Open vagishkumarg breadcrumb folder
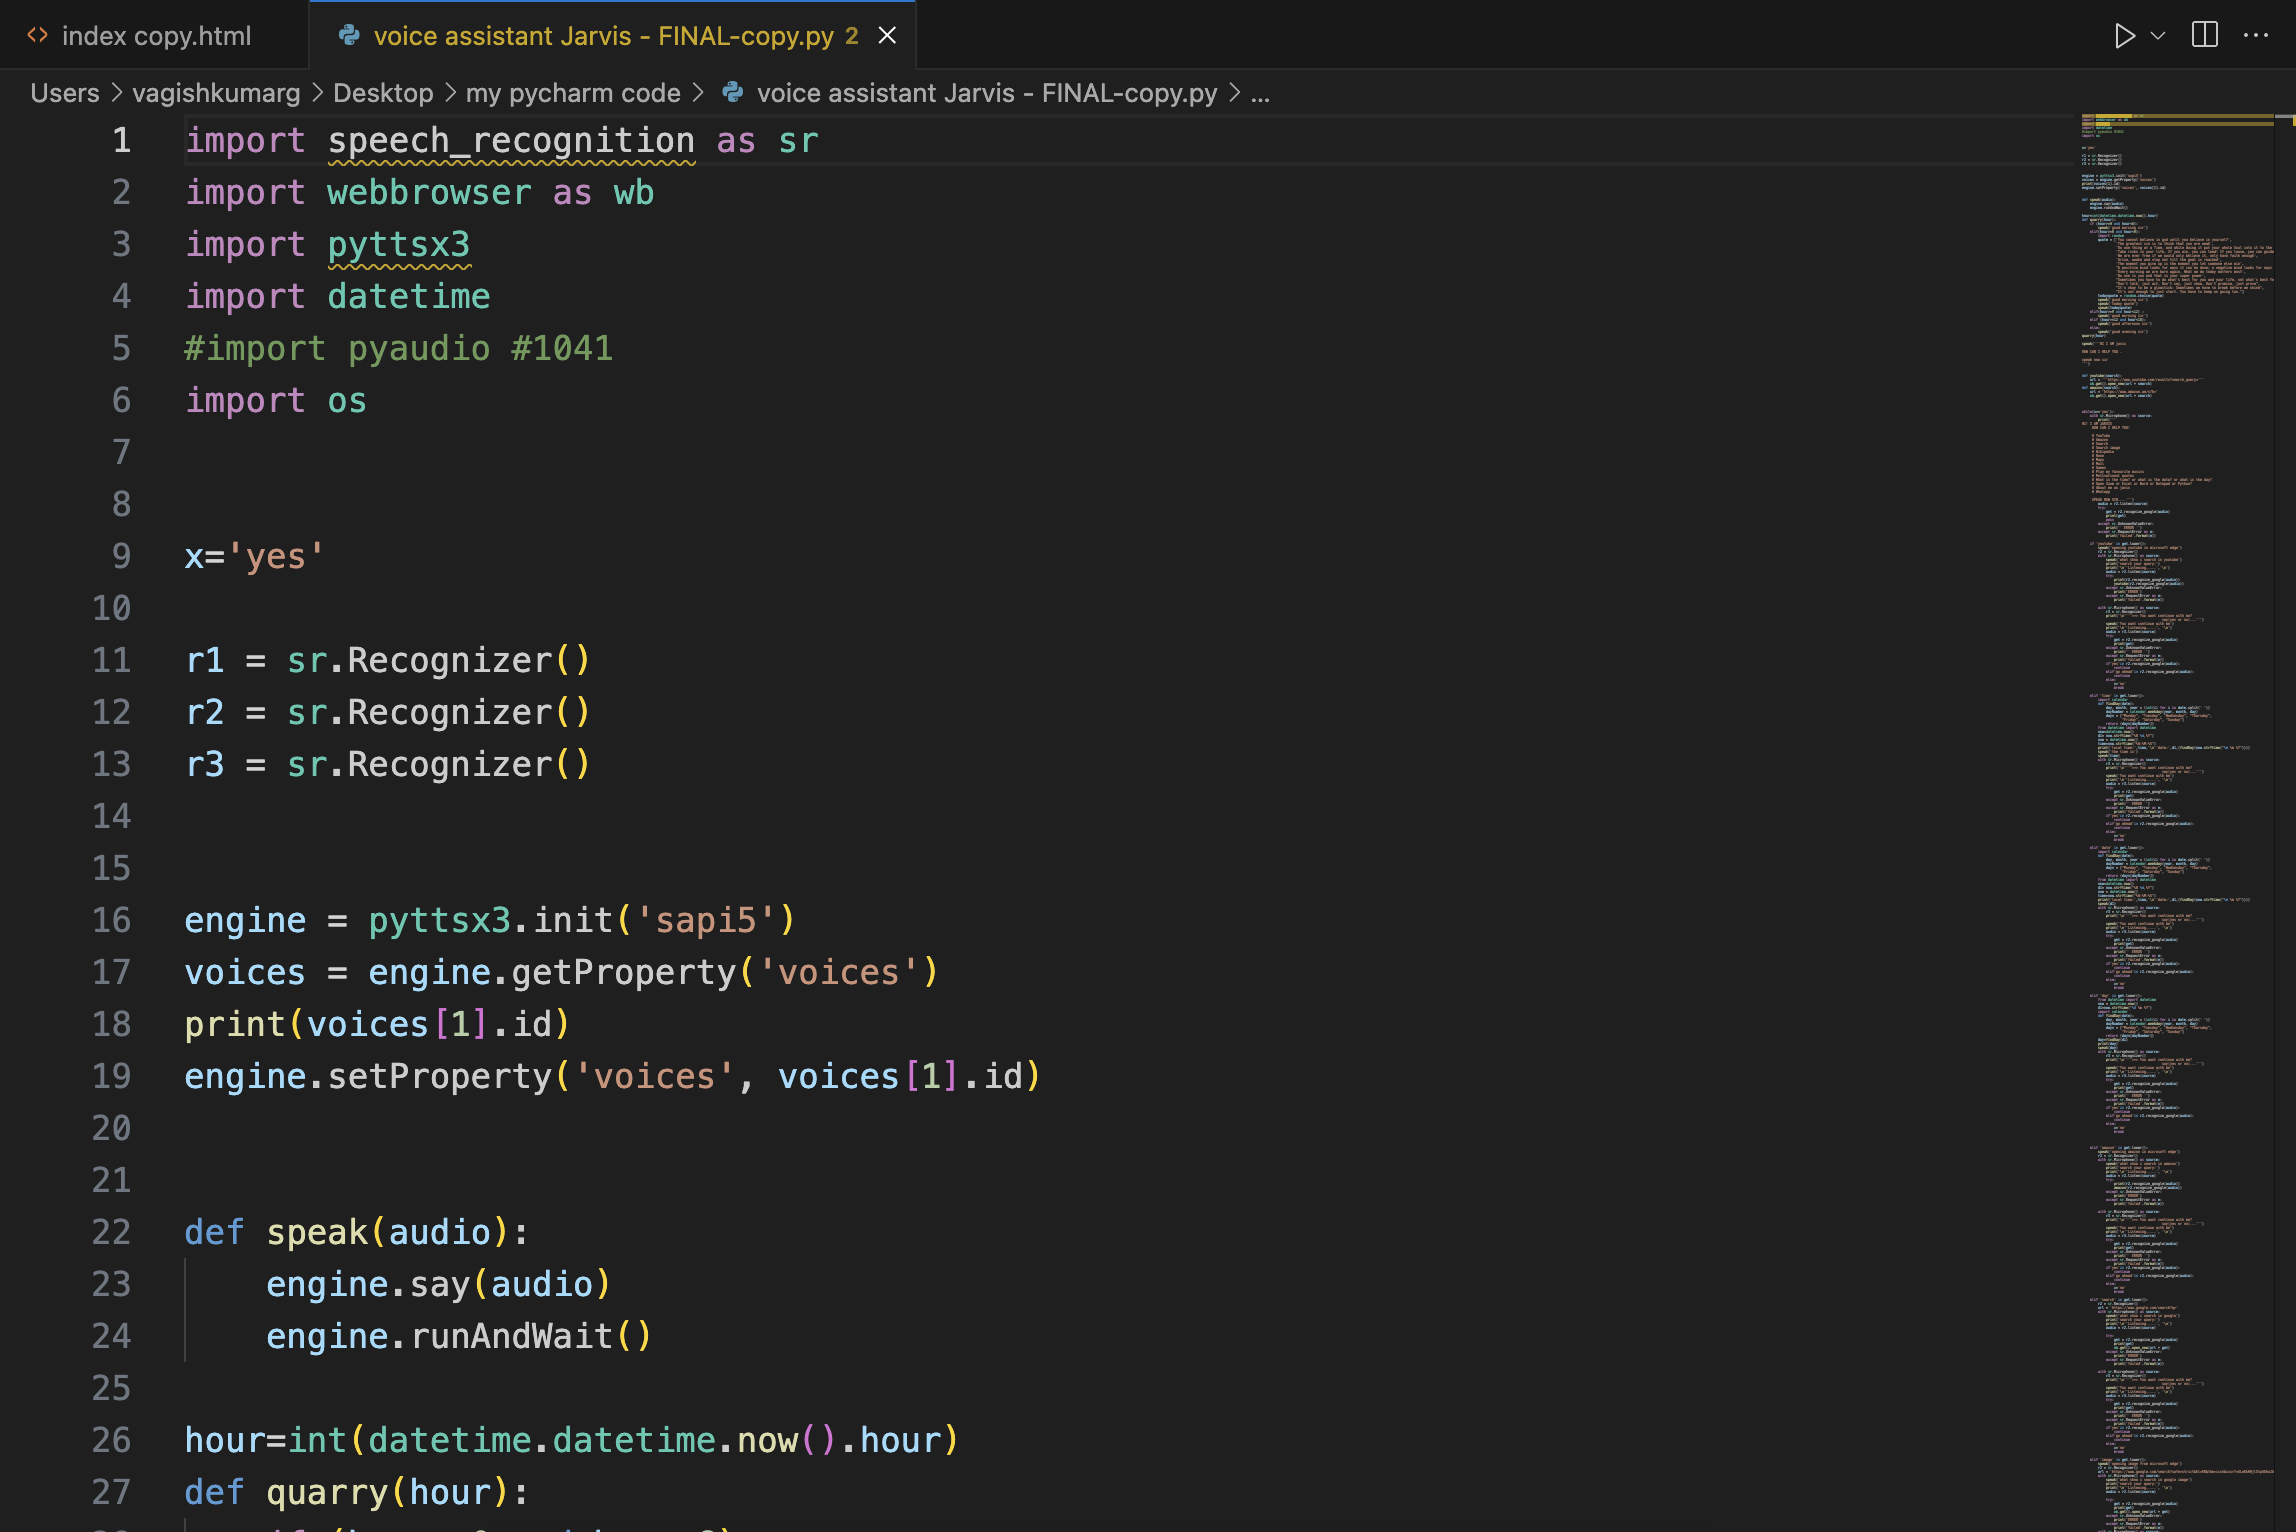 (x=216, y=93)
